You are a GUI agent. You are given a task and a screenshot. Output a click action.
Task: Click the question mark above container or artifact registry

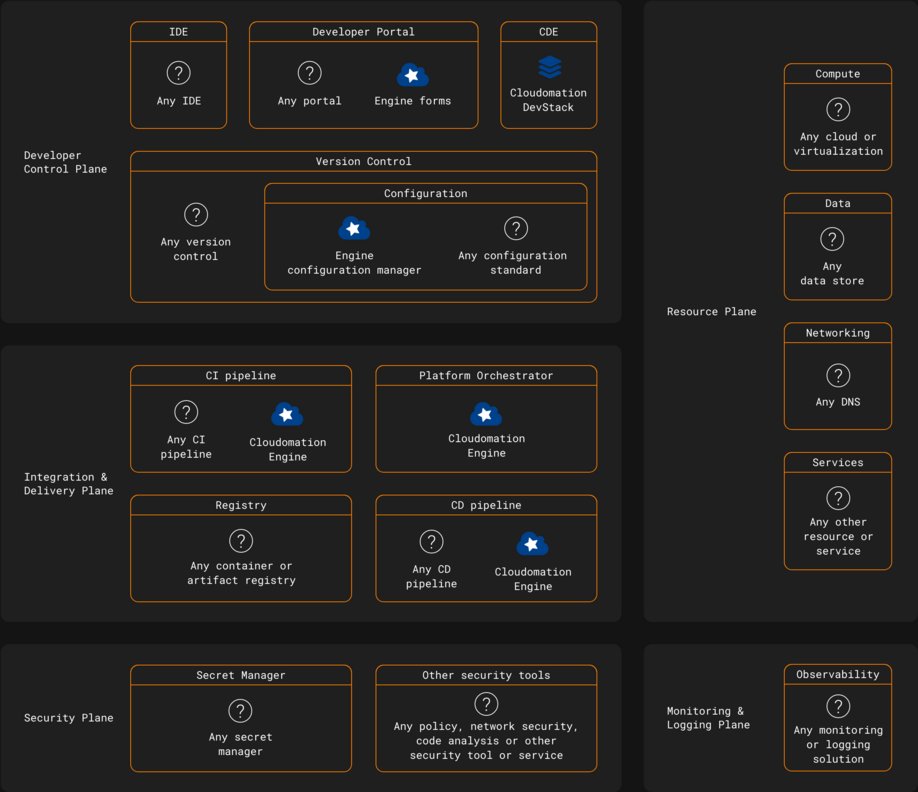point(241,541)
